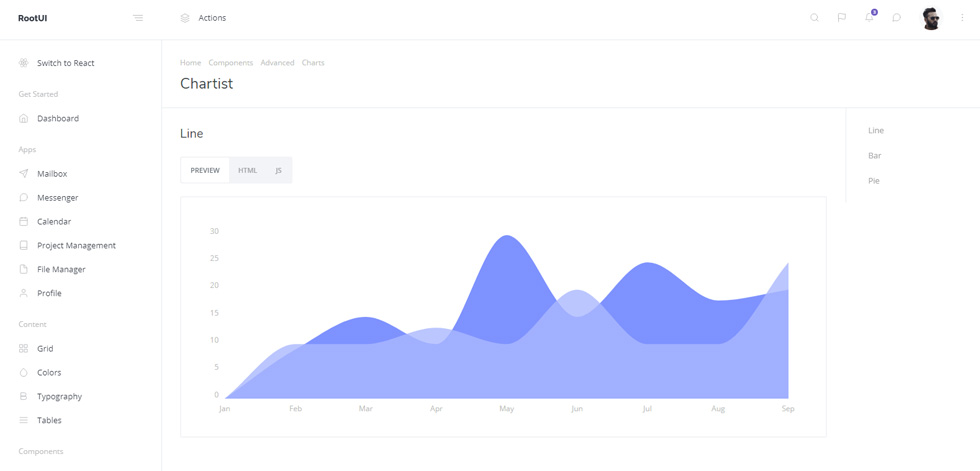
Task: Open Tables content page
Action: (x=49, y=420)
